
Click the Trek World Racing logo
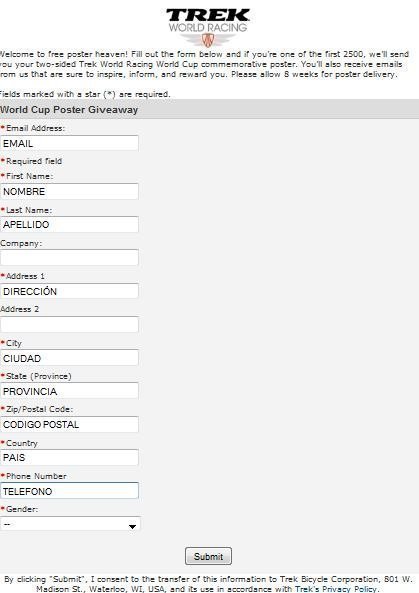pyautogui.click(x=208, y=27)
